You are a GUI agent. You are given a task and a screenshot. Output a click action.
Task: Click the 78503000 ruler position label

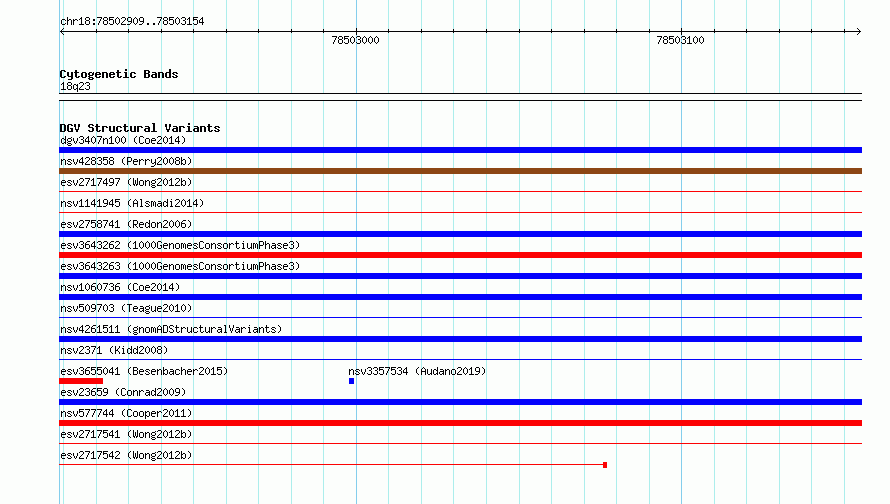click(355, 40)
